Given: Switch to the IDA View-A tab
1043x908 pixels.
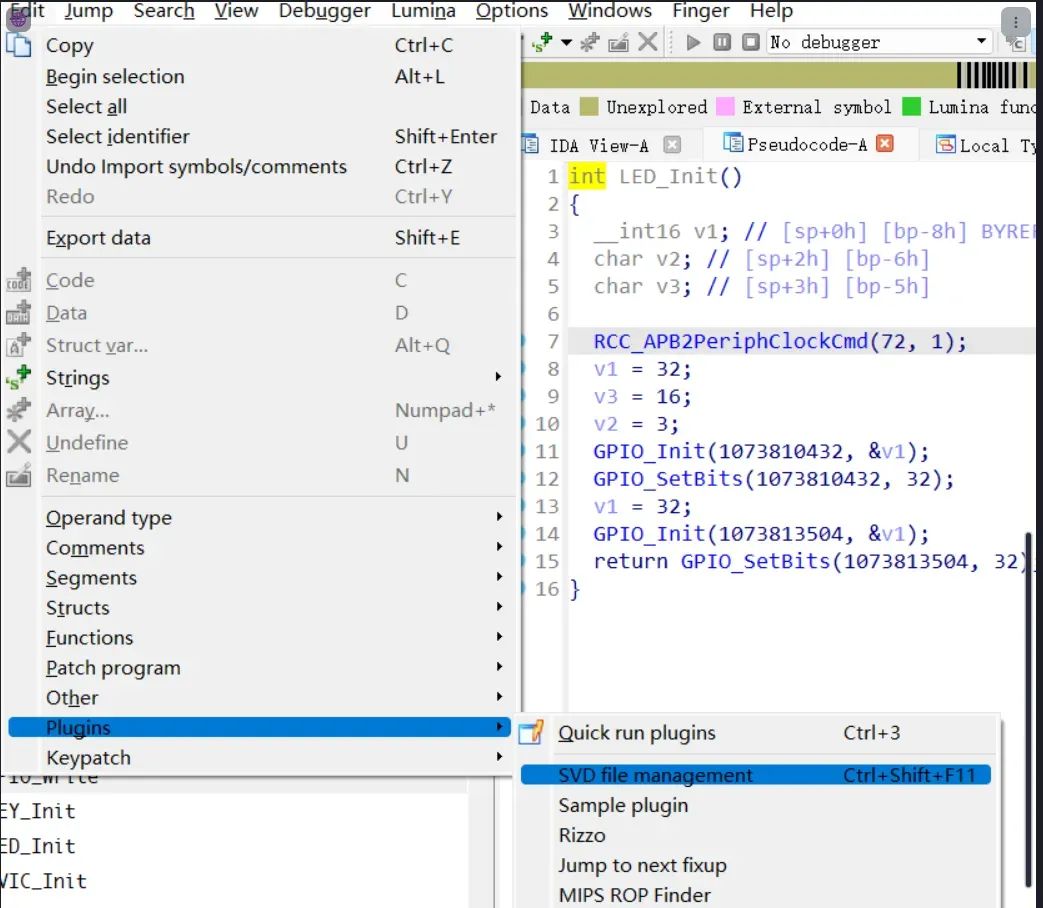Looking at the screenshot, I should [601, 144].
